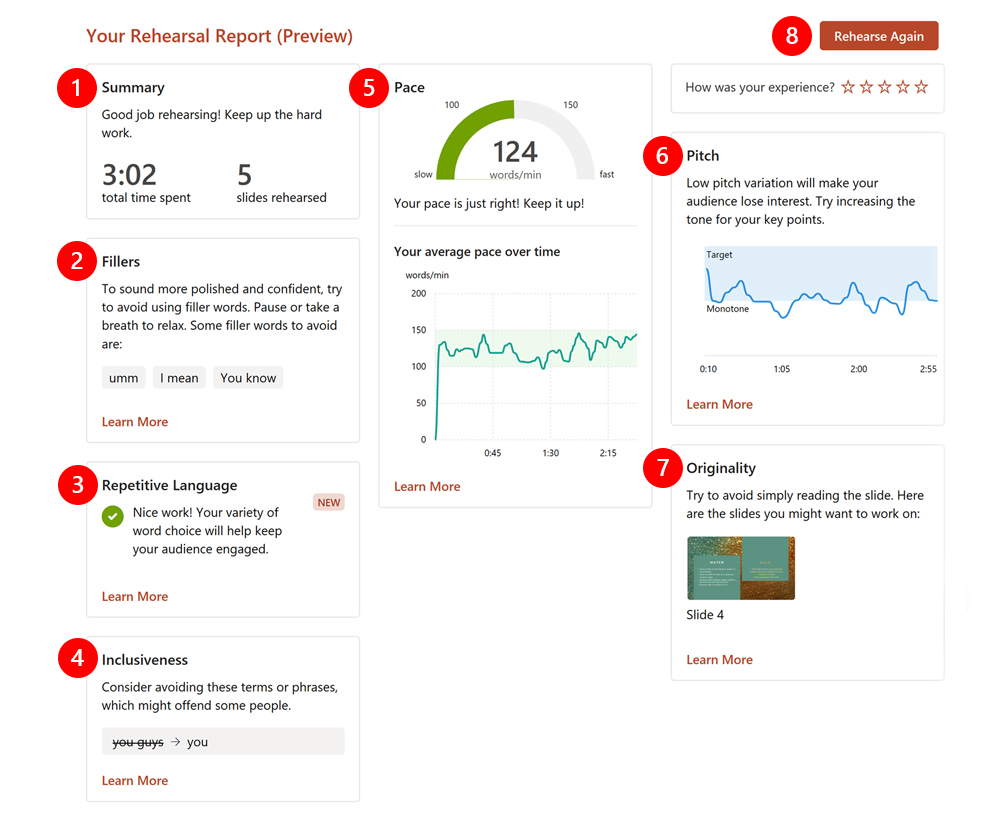Rate your experience five stars
This screenshot has height=821, width=1000.
point(921,87)
